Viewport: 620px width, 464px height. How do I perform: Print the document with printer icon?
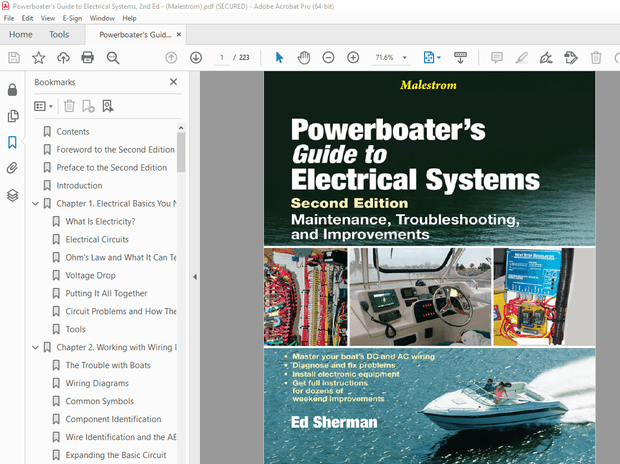coord(87,58)
